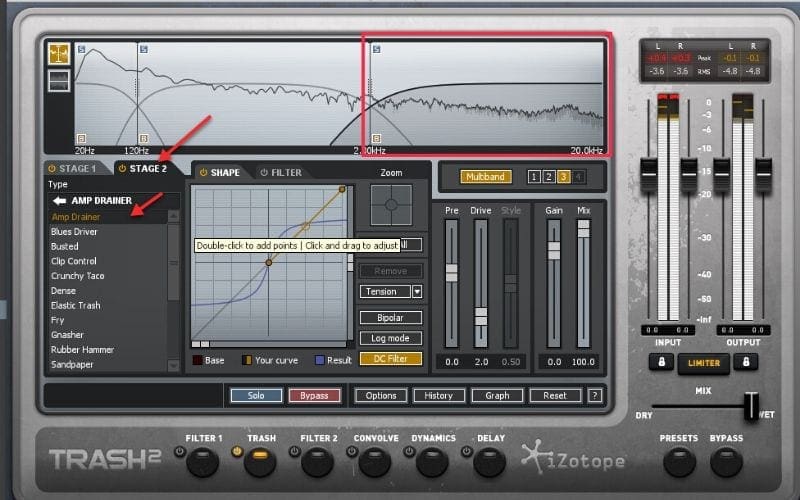800x500 pixels.
Task: Click the Tension field
Action: pos(385,291)
